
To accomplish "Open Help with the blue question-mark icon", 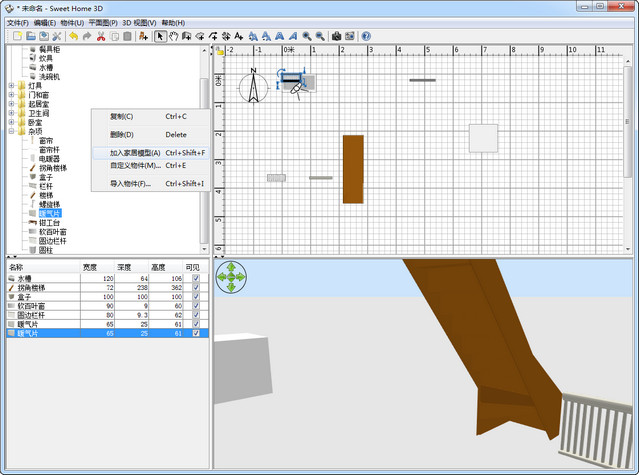I will tap(366, 36).
